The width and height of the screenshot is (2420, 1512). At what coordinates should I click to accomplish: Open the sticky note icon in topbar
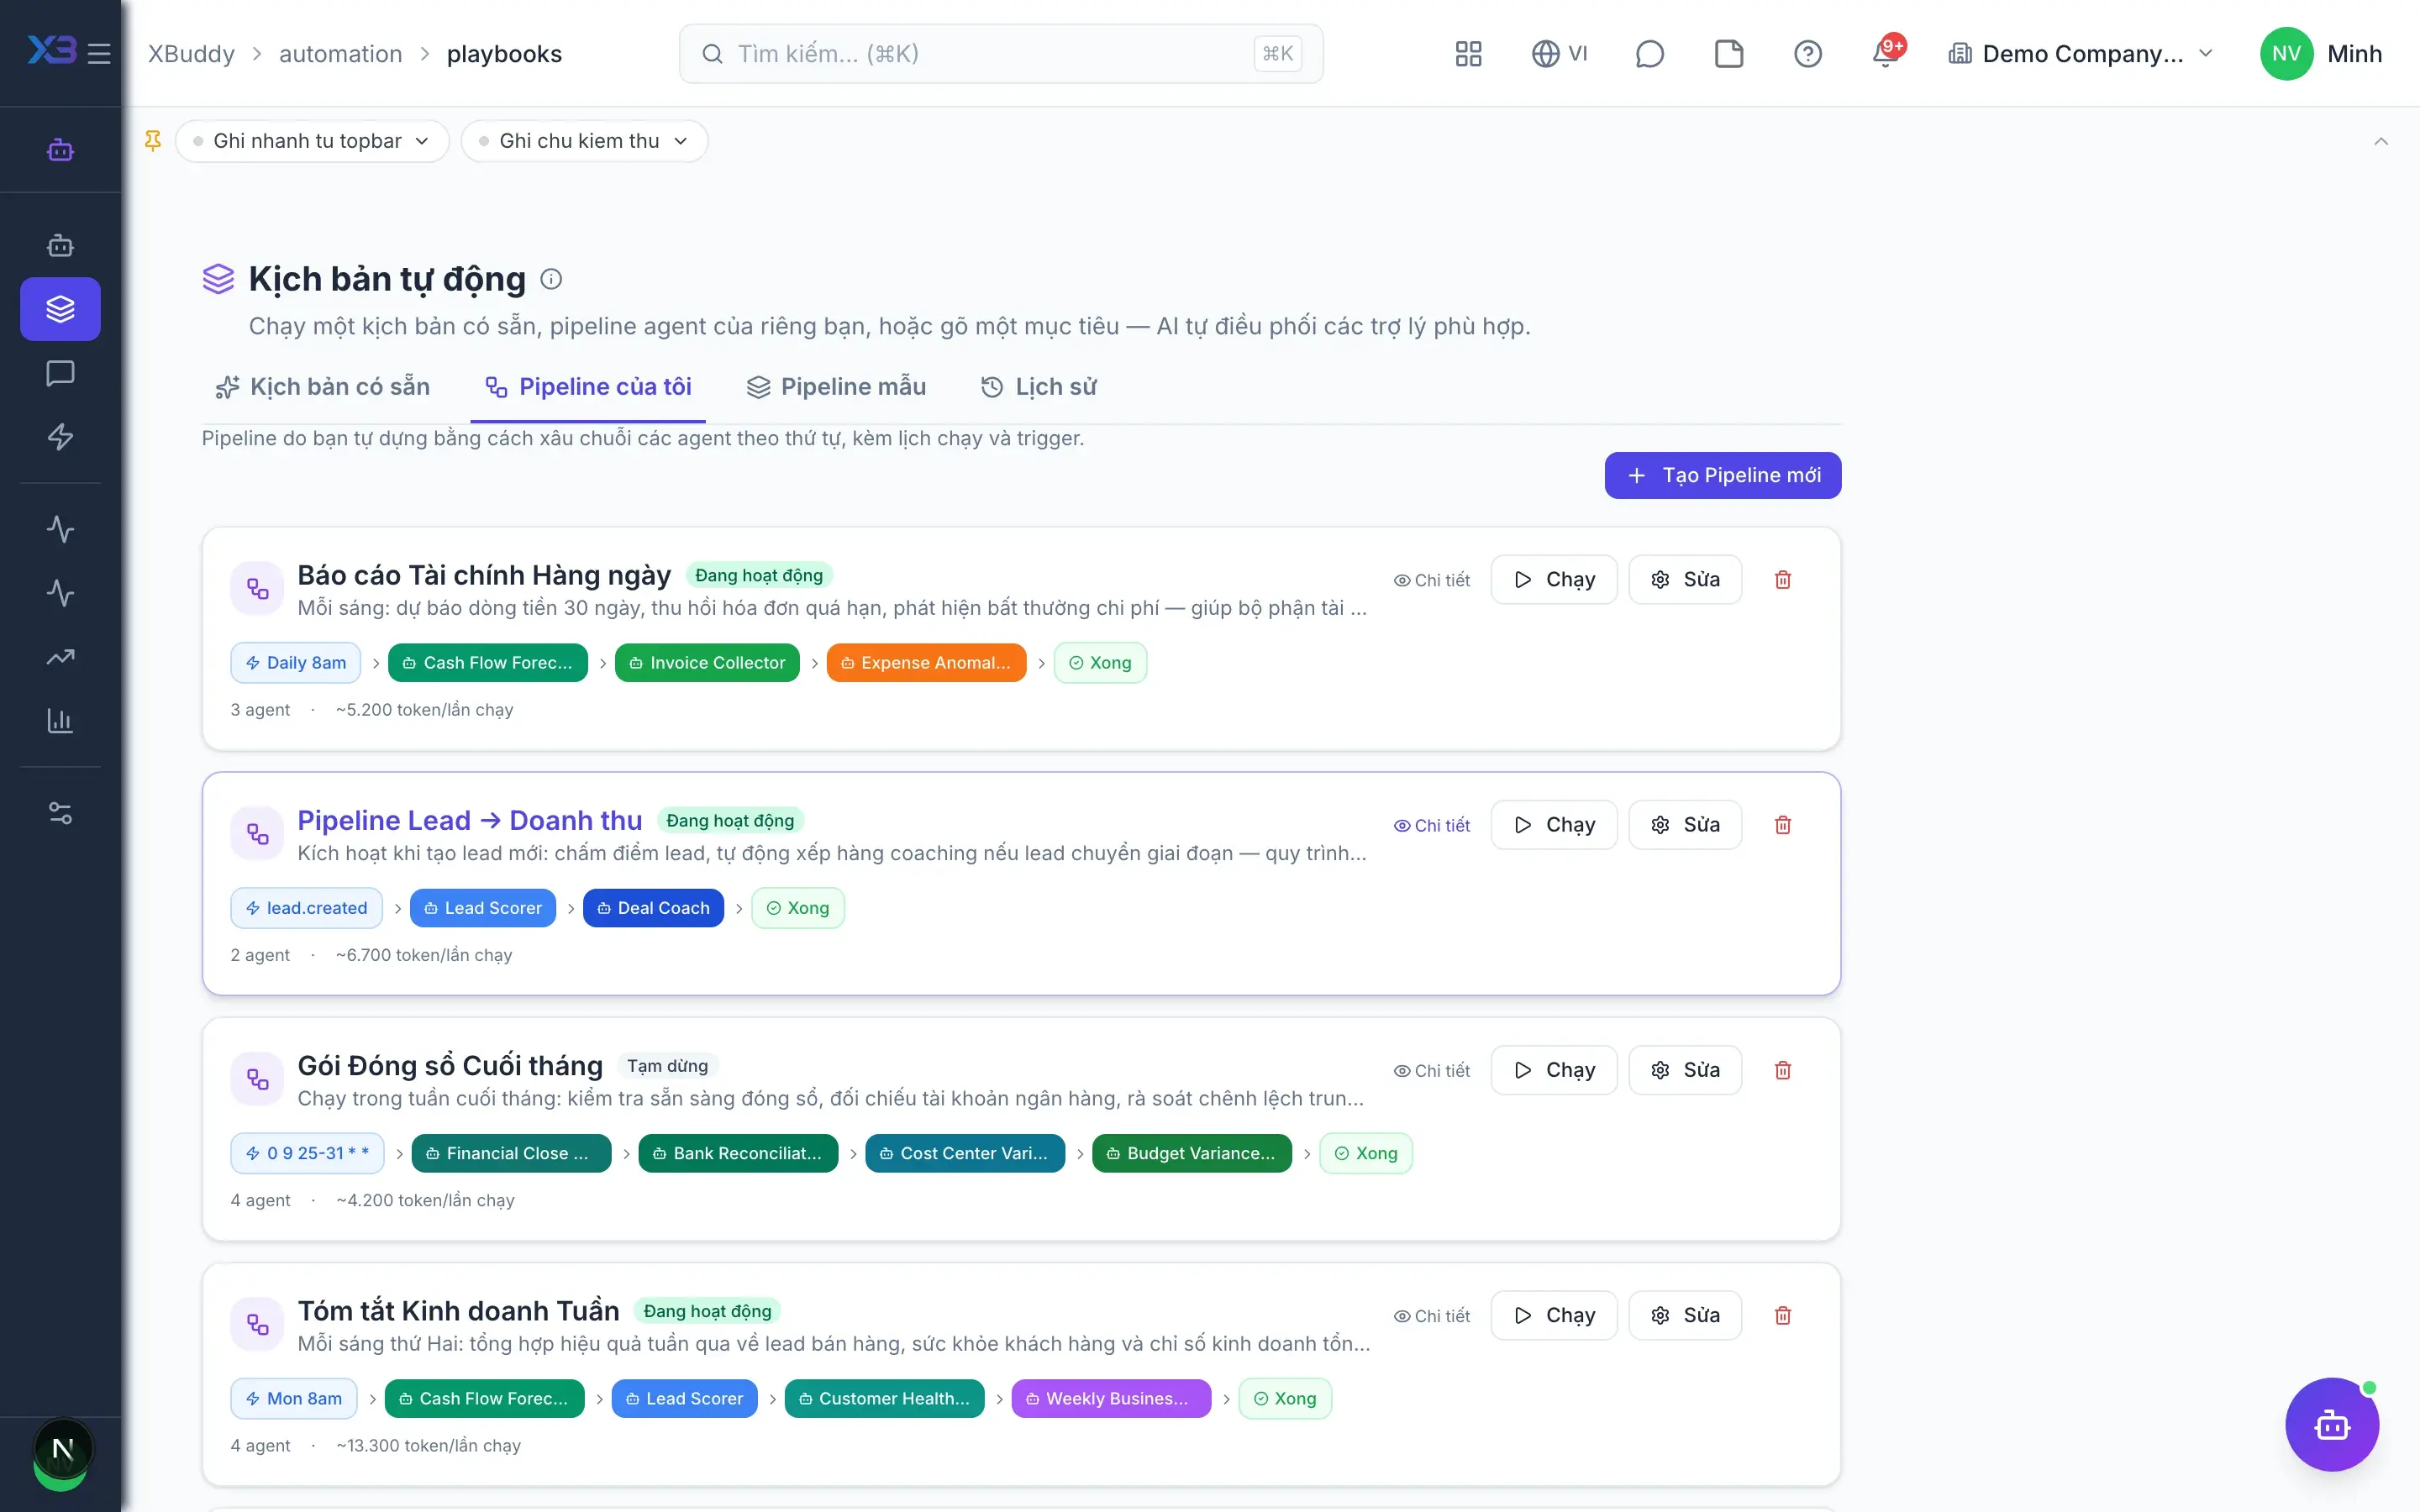pos(1729,53)
